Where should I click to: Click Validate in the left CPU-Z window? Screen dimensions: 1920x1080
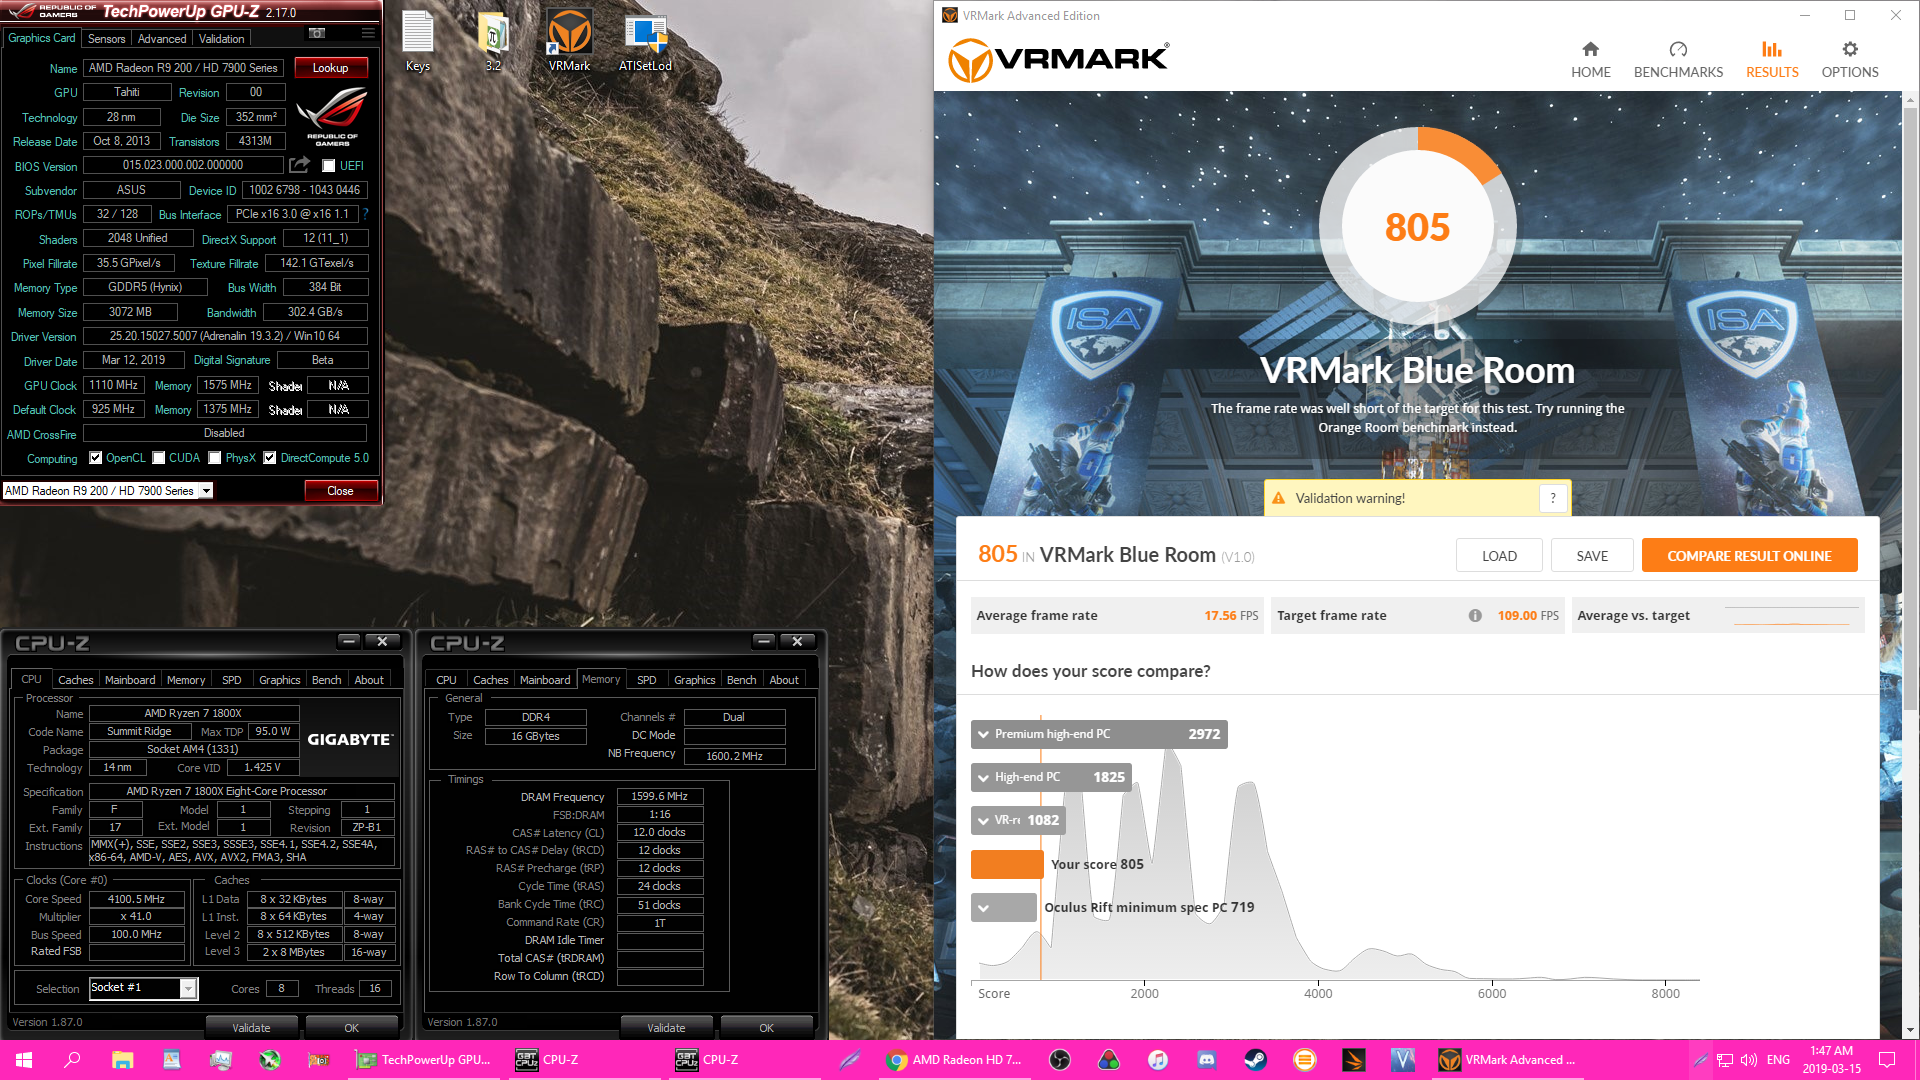pos(252,1027)
